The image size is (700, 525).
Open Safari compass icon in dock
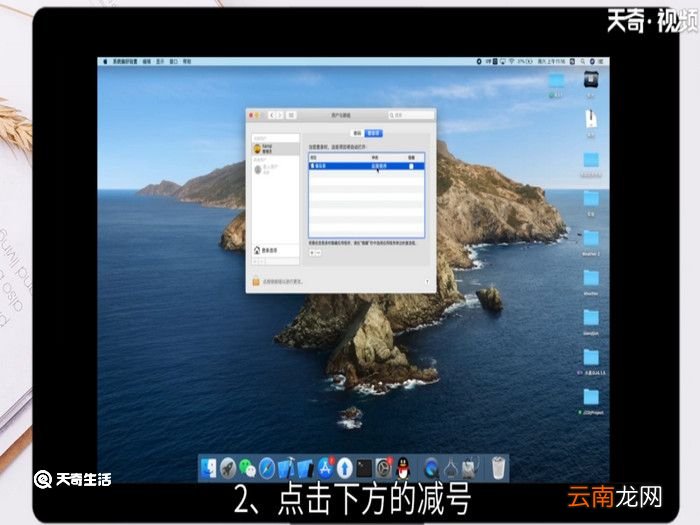[267, 468]
